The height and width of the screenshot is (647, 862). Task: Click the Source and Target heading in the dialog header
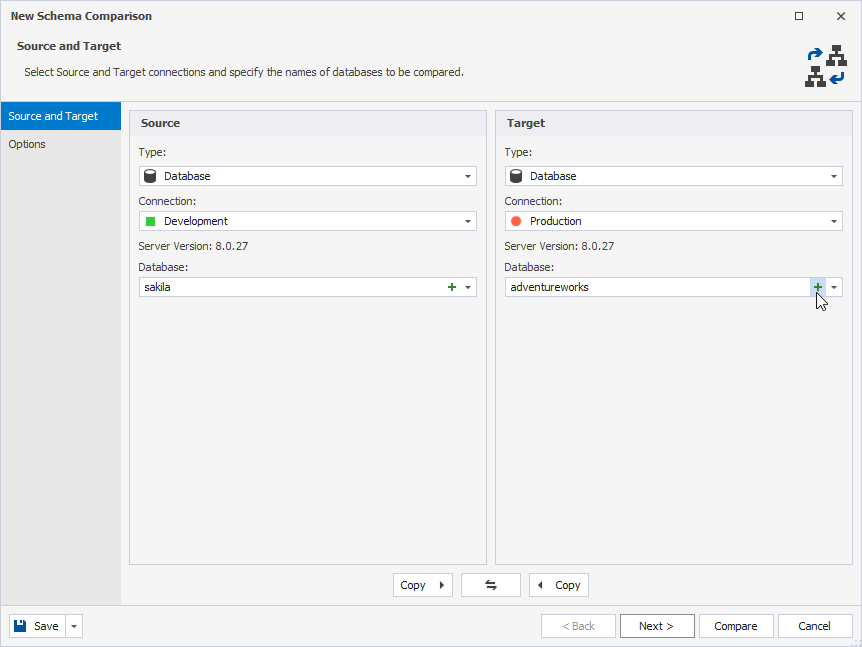point(69,46)
